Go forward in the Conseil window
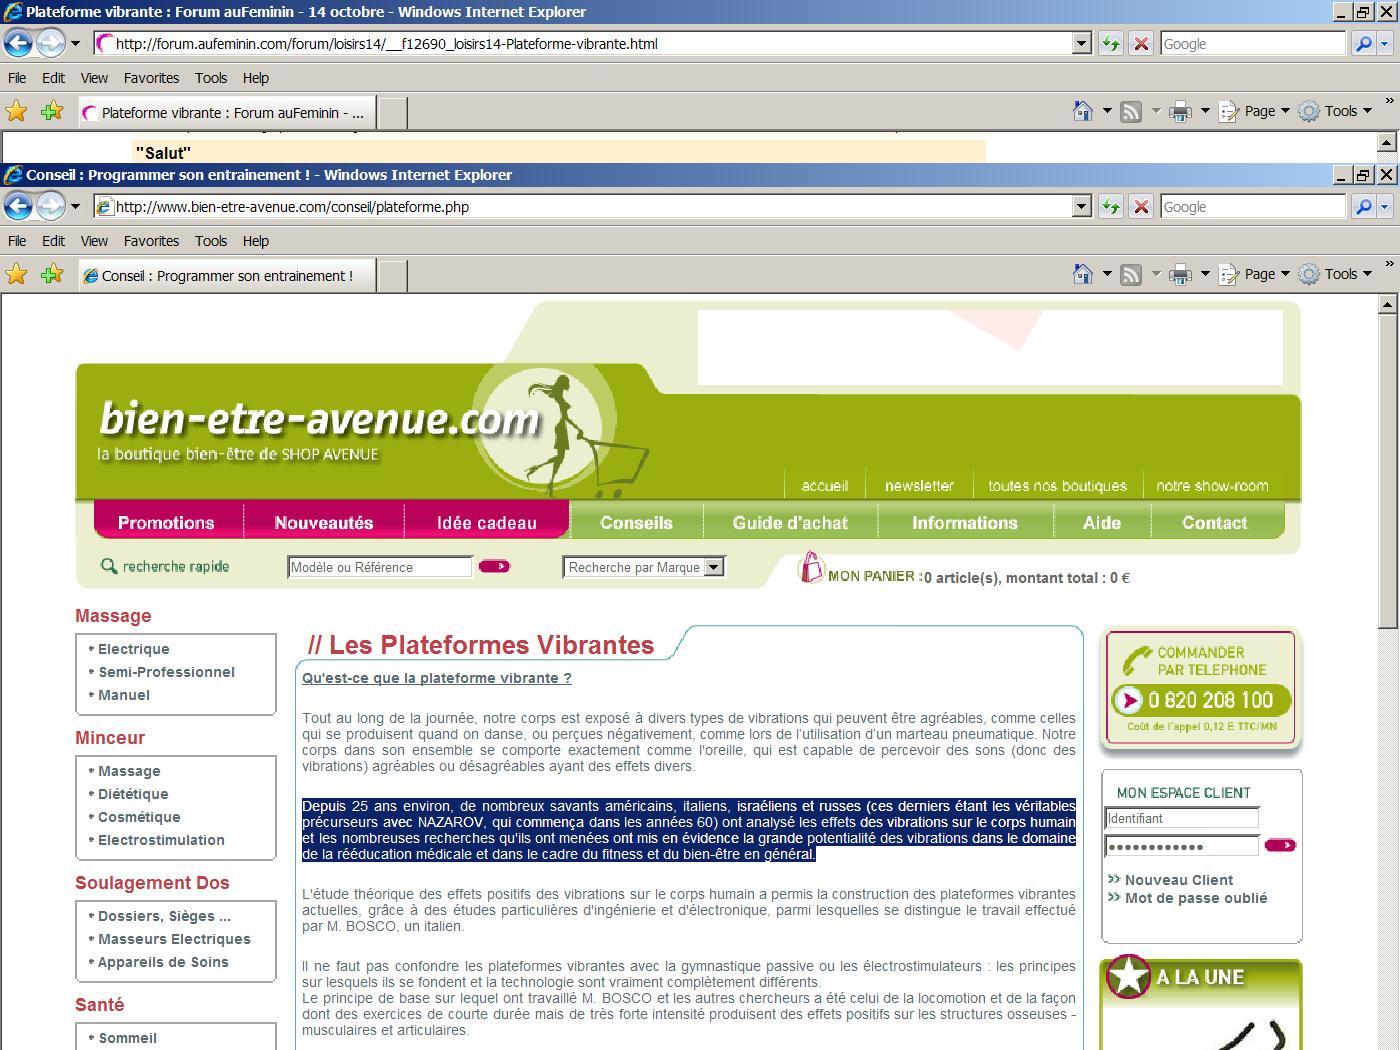The image size is (1400, 1050). point(50,206)
